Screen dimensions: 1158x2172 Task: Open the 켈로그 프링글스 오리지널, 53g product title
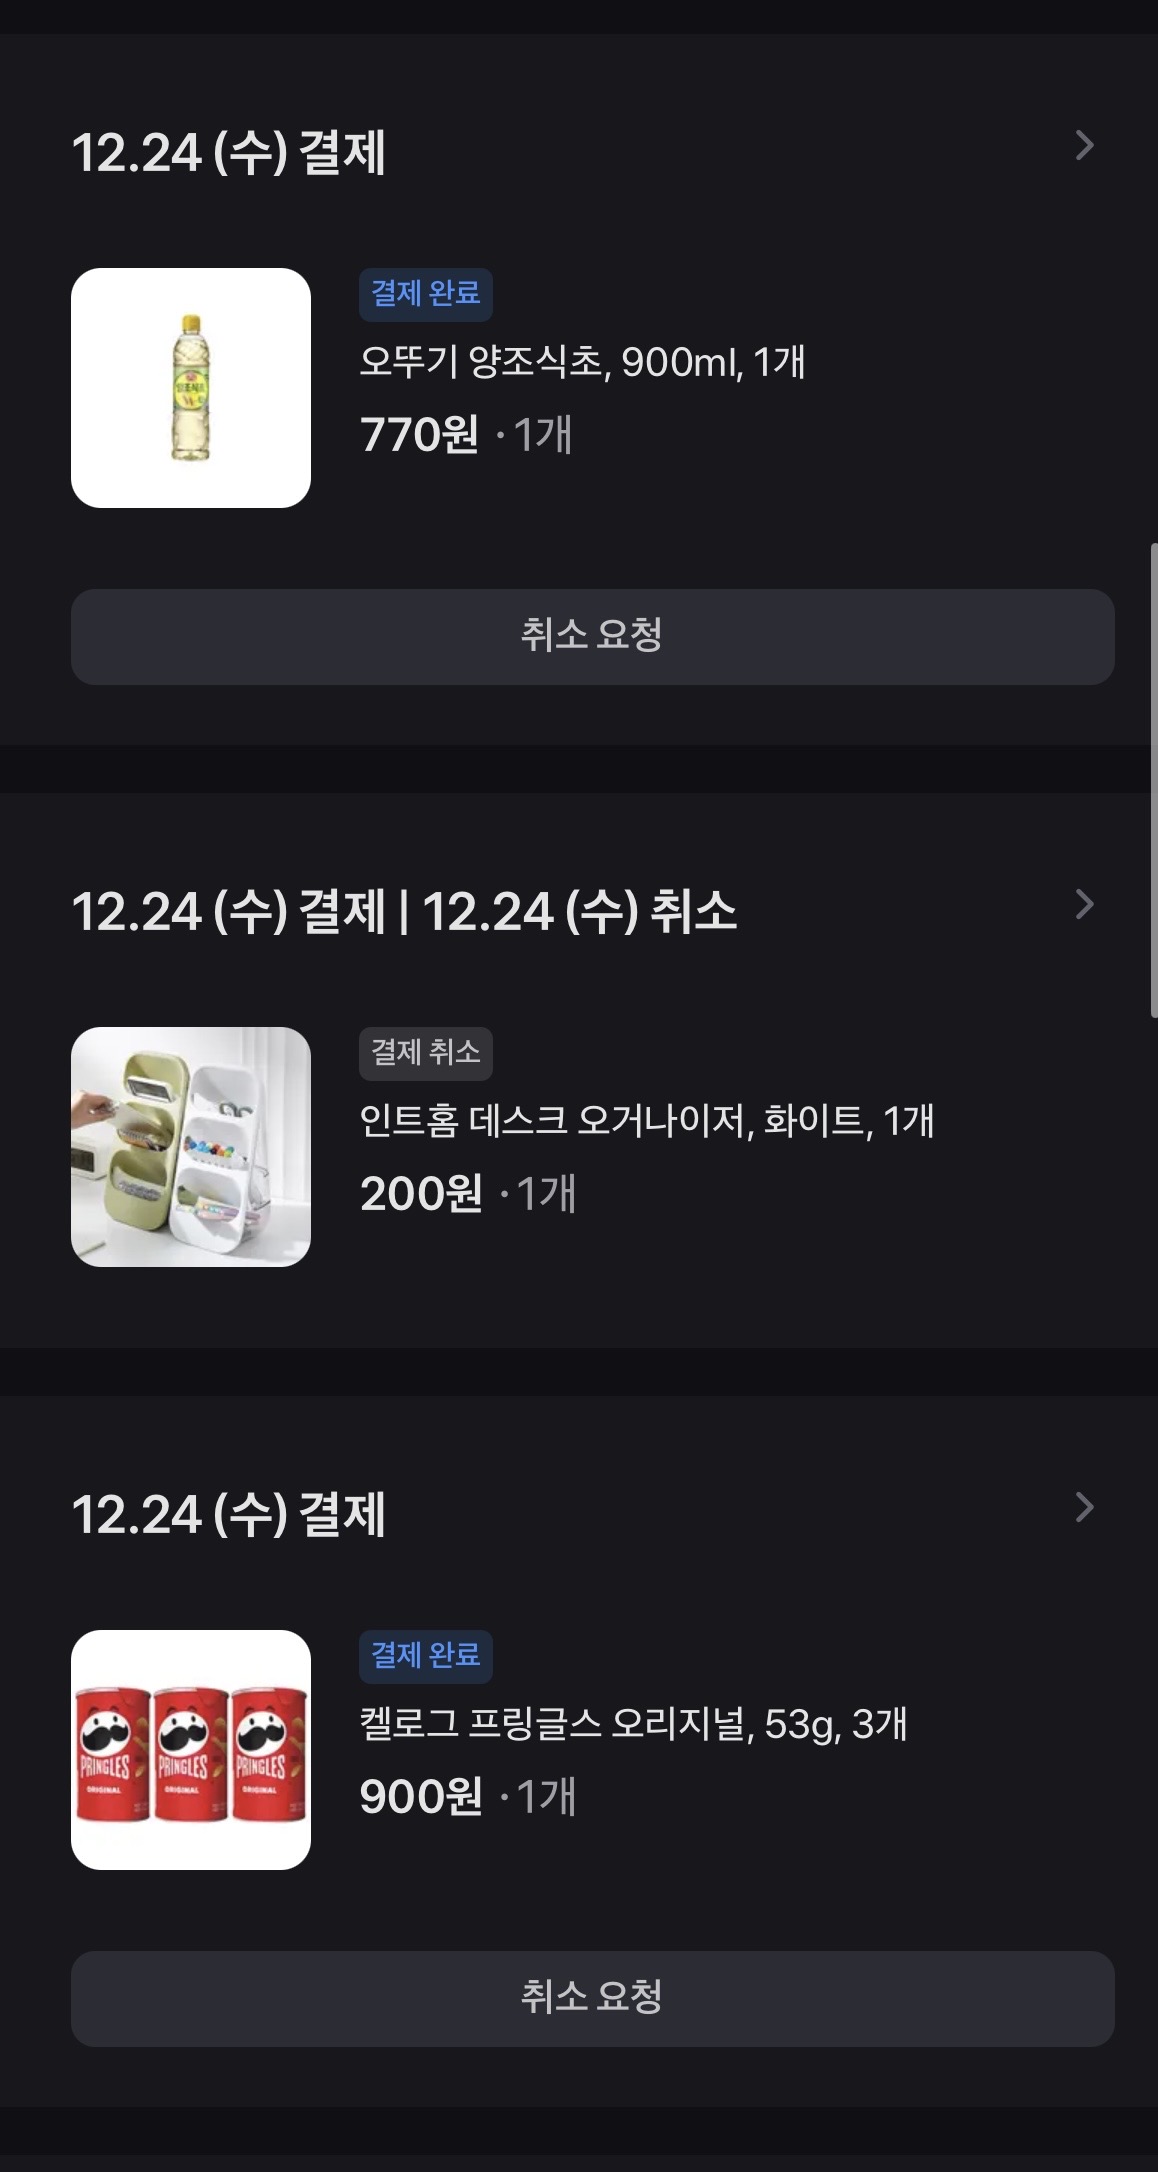pyautogui.click(x=633, y=1724)
